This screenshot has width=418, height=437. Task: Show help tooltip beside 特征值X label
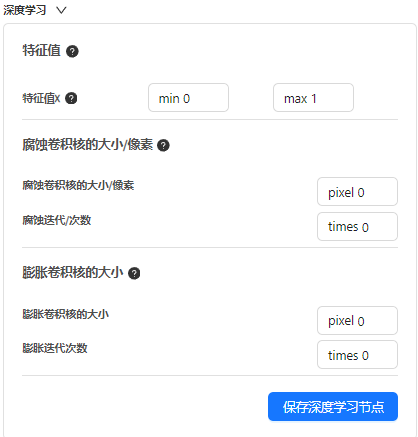point(71,98)
